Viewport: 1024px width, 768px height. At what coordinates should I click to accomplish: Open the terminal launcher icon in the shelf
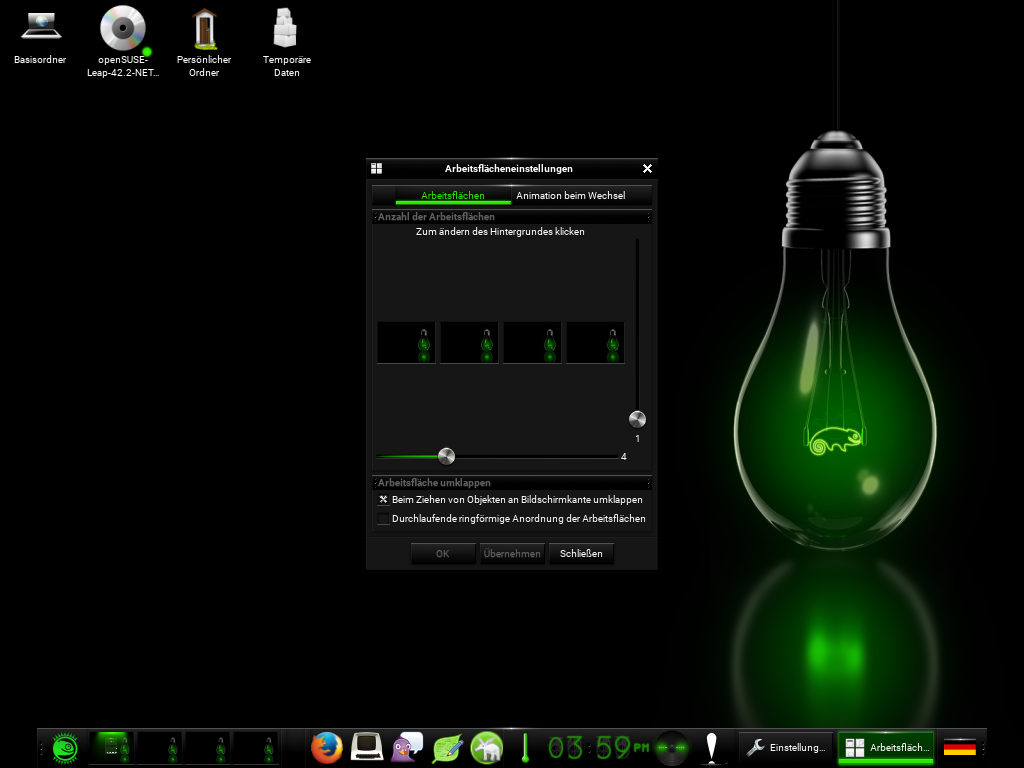(367, 747)
